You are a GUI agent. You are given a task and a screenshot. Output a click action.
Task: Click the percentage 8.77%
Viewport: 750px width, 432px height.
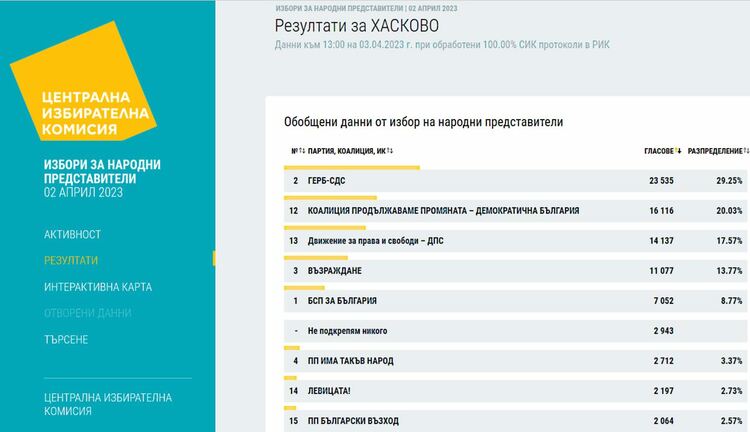click(x=731, y=301)
